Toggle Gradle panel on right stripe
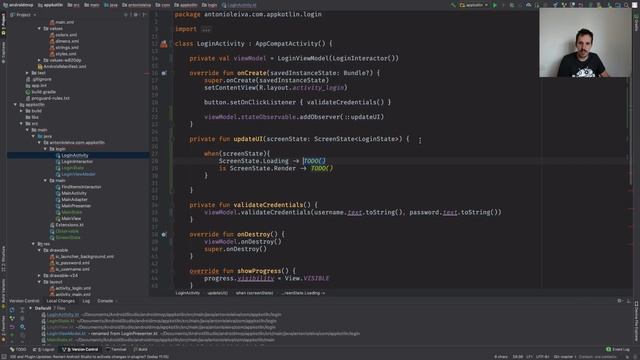The width and height of the screenshot is (640, 360). click(636, 22)
